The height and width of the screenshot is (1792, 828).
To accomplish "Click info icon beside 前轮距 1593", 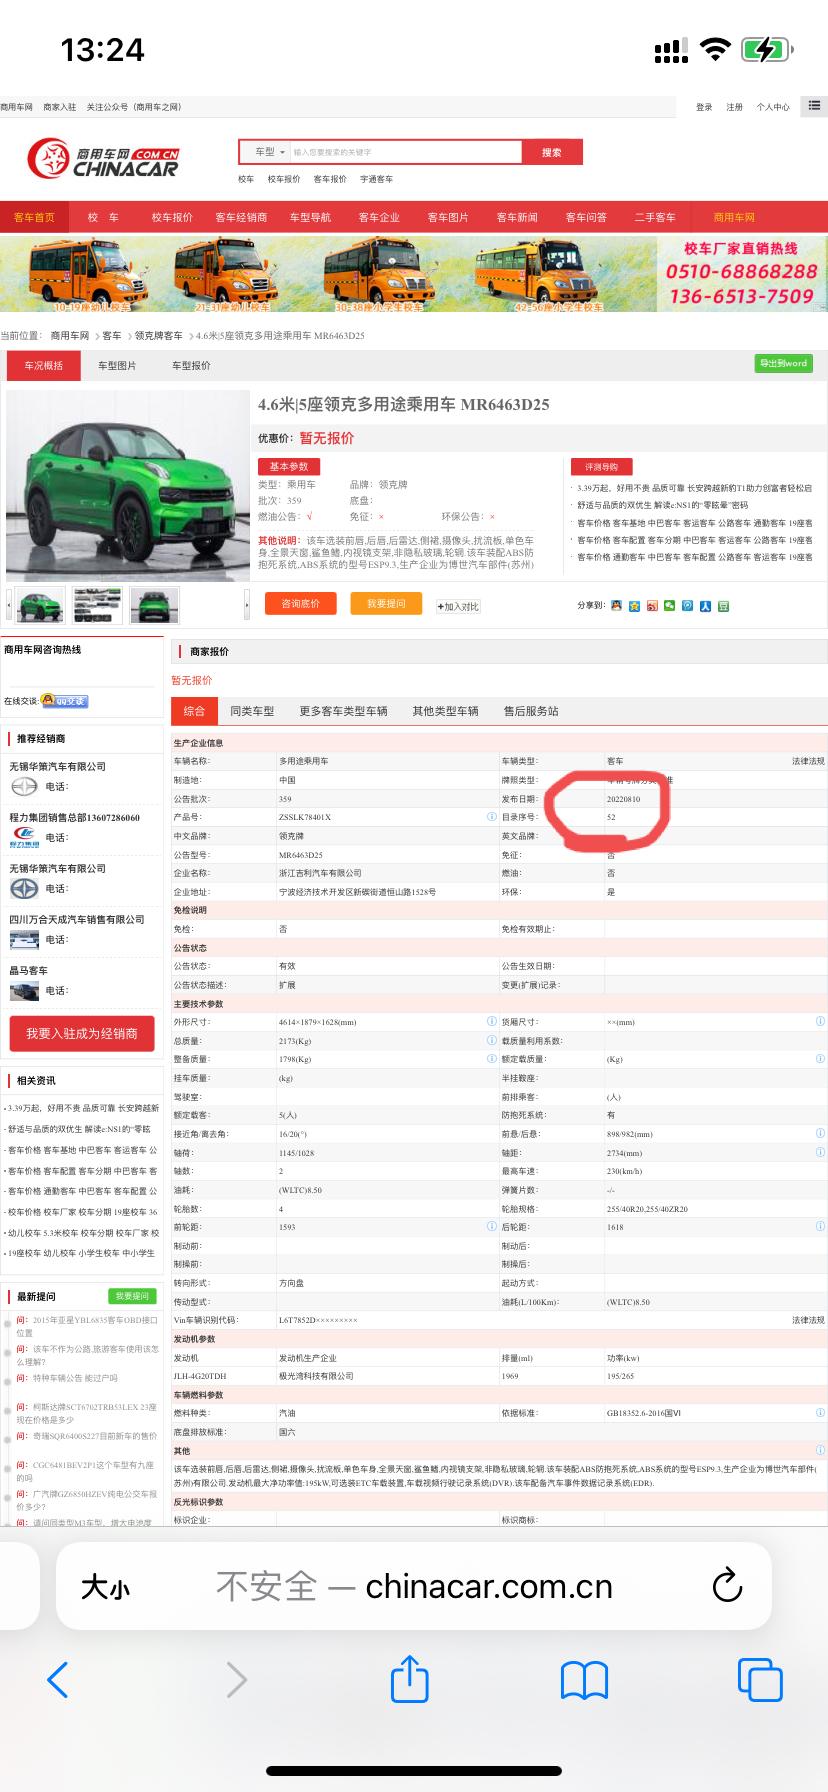I will (x=491, y=1226).
